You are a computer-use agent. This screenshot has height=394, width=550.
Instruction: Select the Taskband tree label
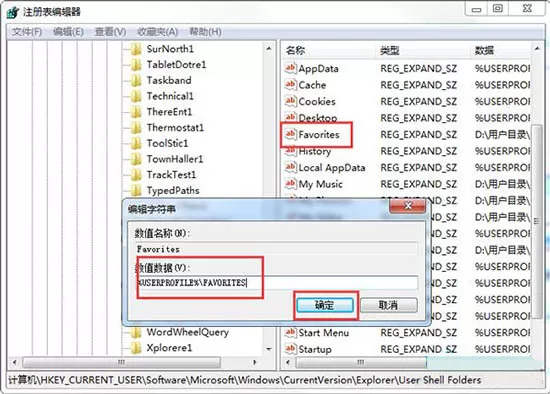point(169,80)
